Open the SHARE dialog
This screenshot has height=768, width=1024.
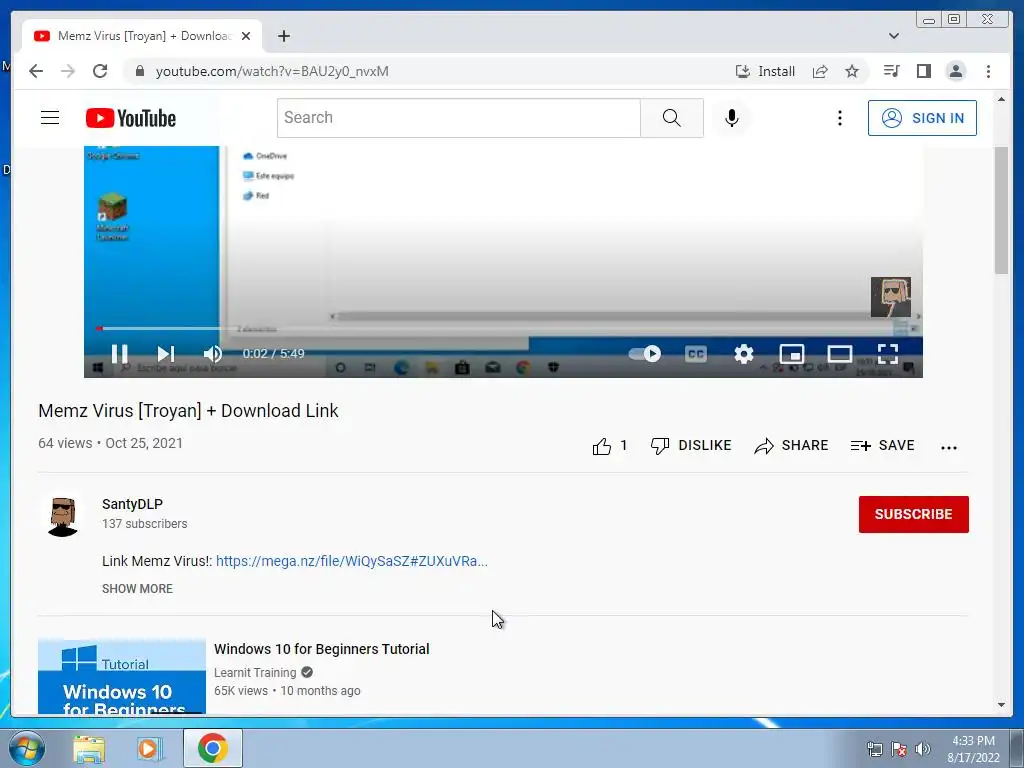(x=791, y=445)
